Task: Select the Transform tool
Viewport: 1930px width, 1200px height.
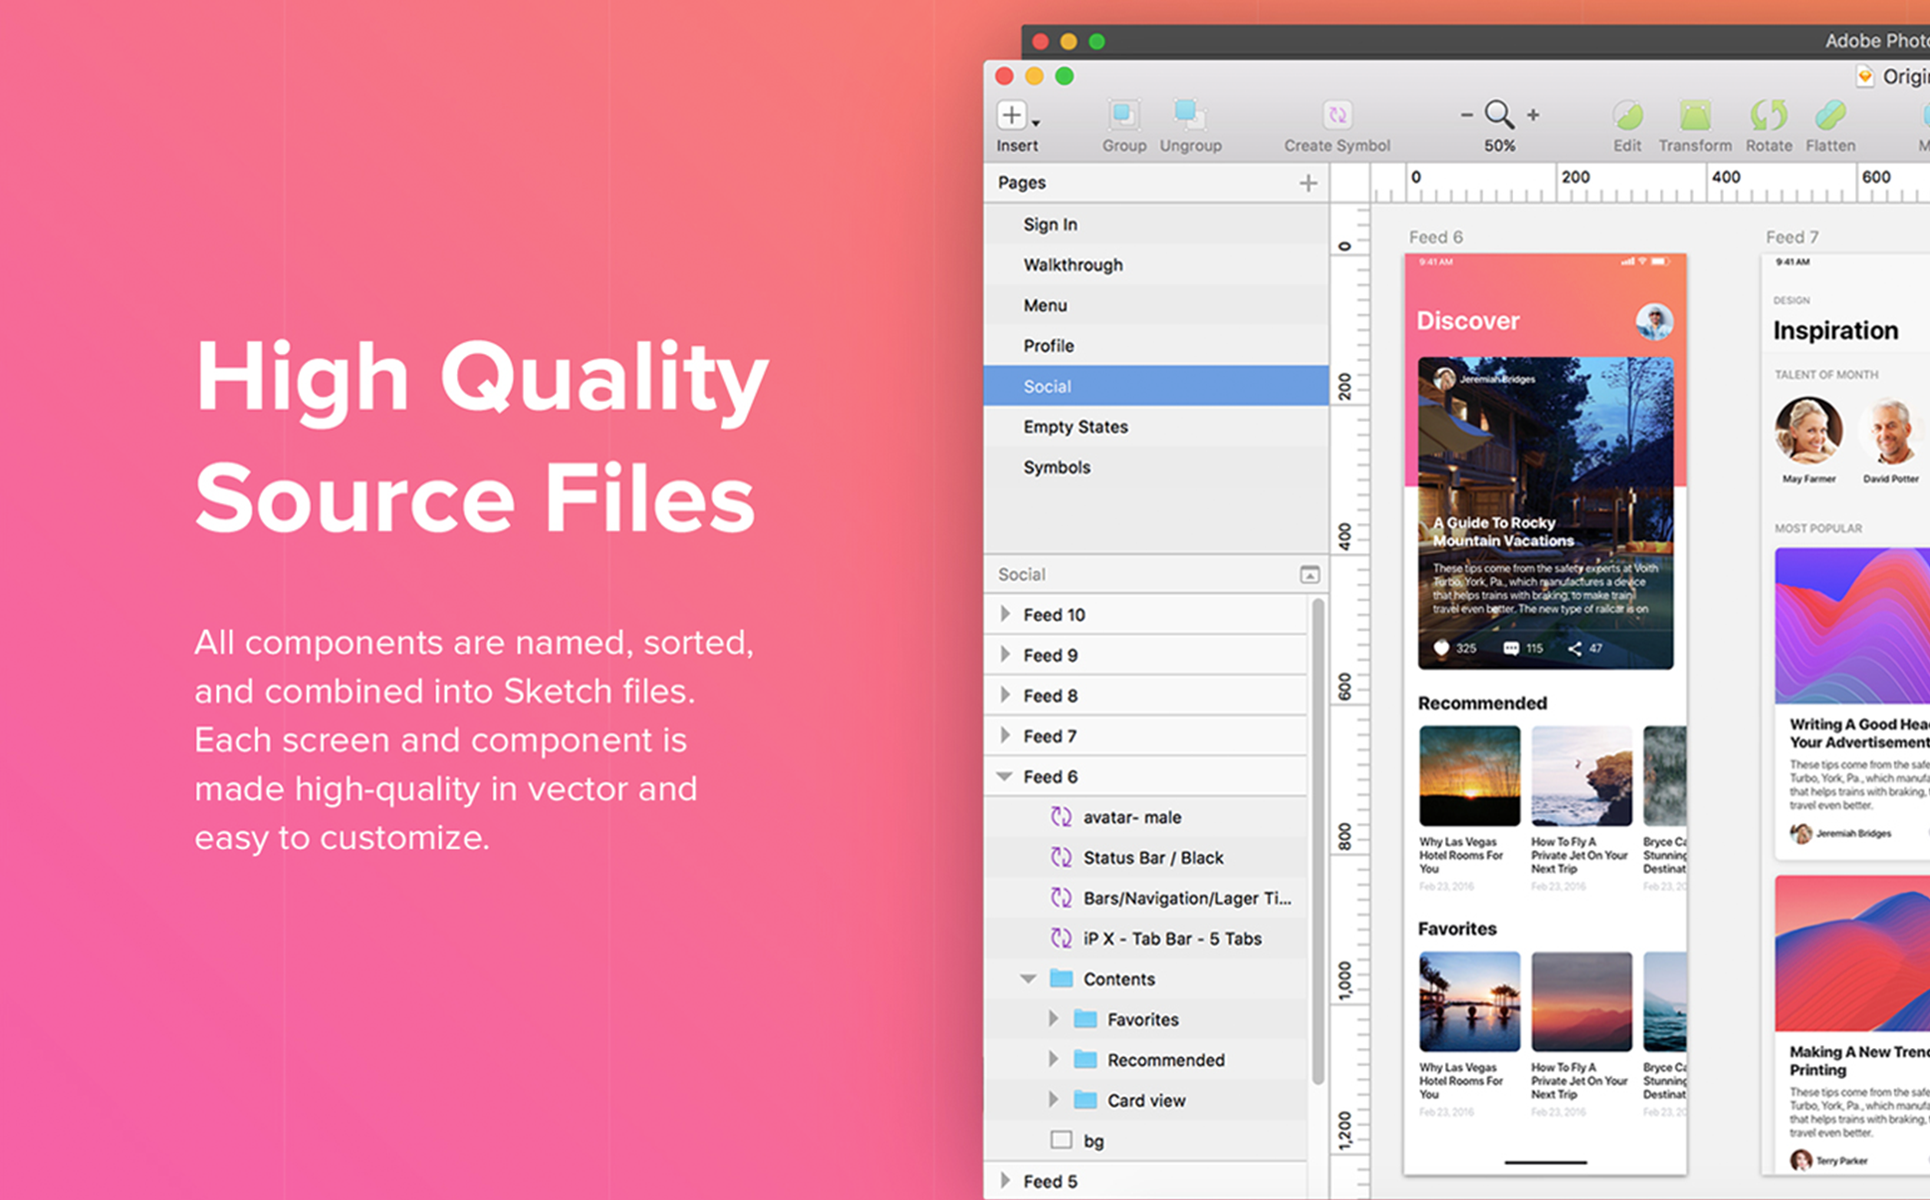Action: pyautogui.click(x=1694, y=118)
